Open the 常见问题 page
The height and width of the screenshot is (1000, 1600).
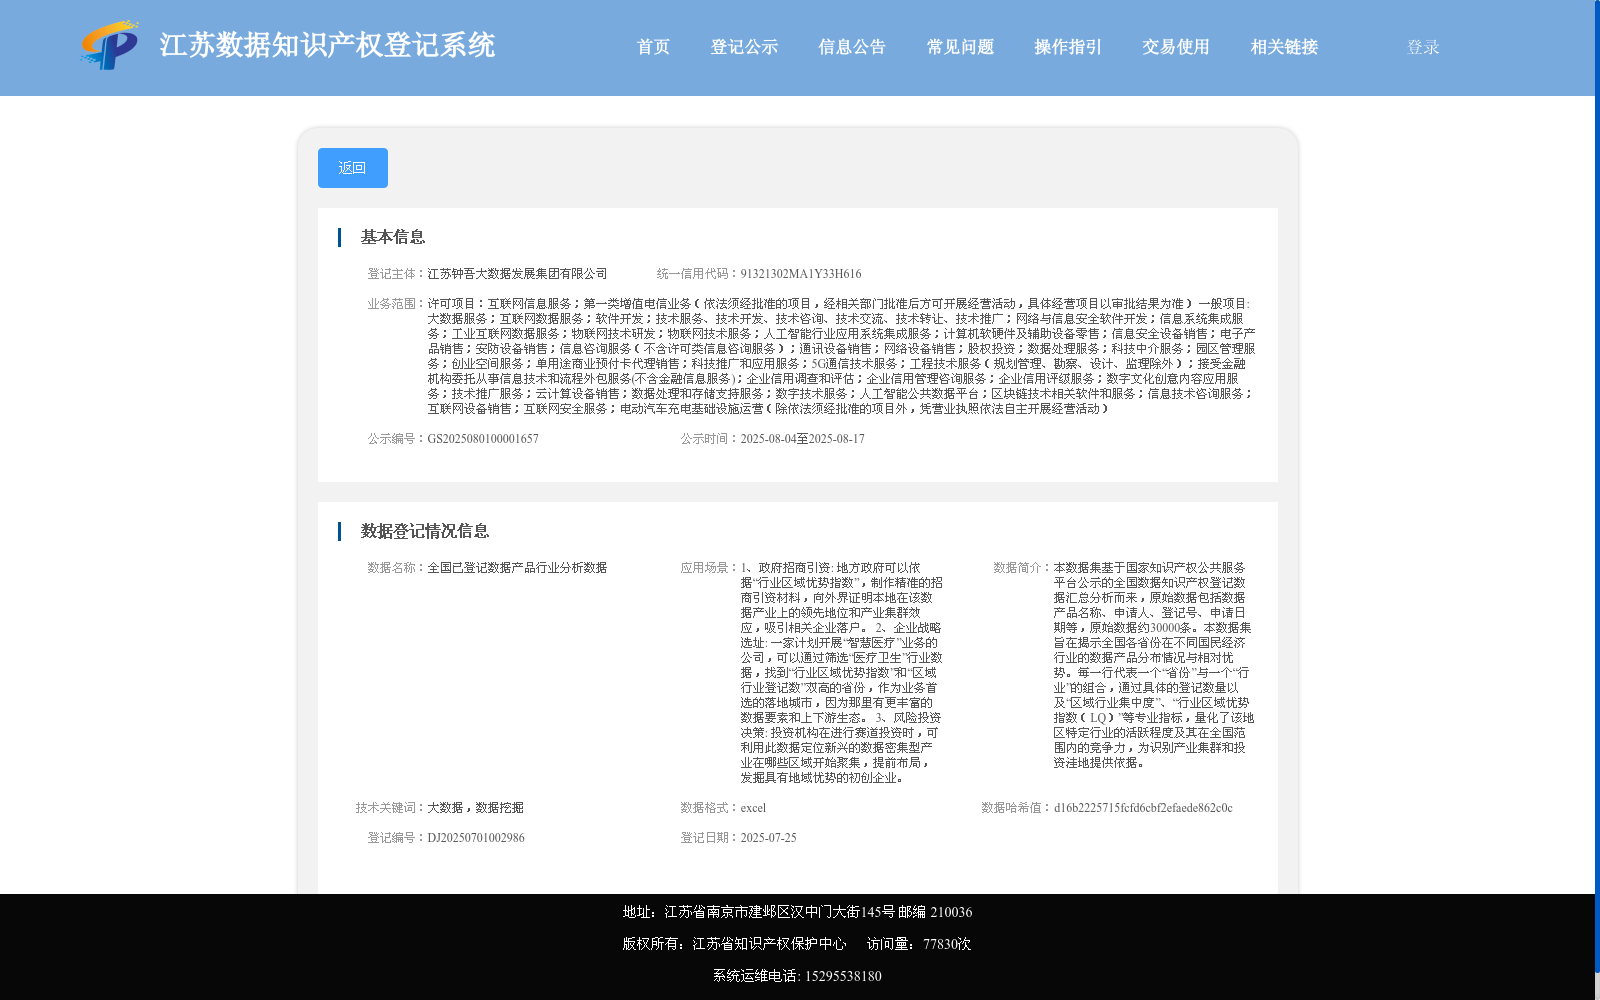point(960,47)
